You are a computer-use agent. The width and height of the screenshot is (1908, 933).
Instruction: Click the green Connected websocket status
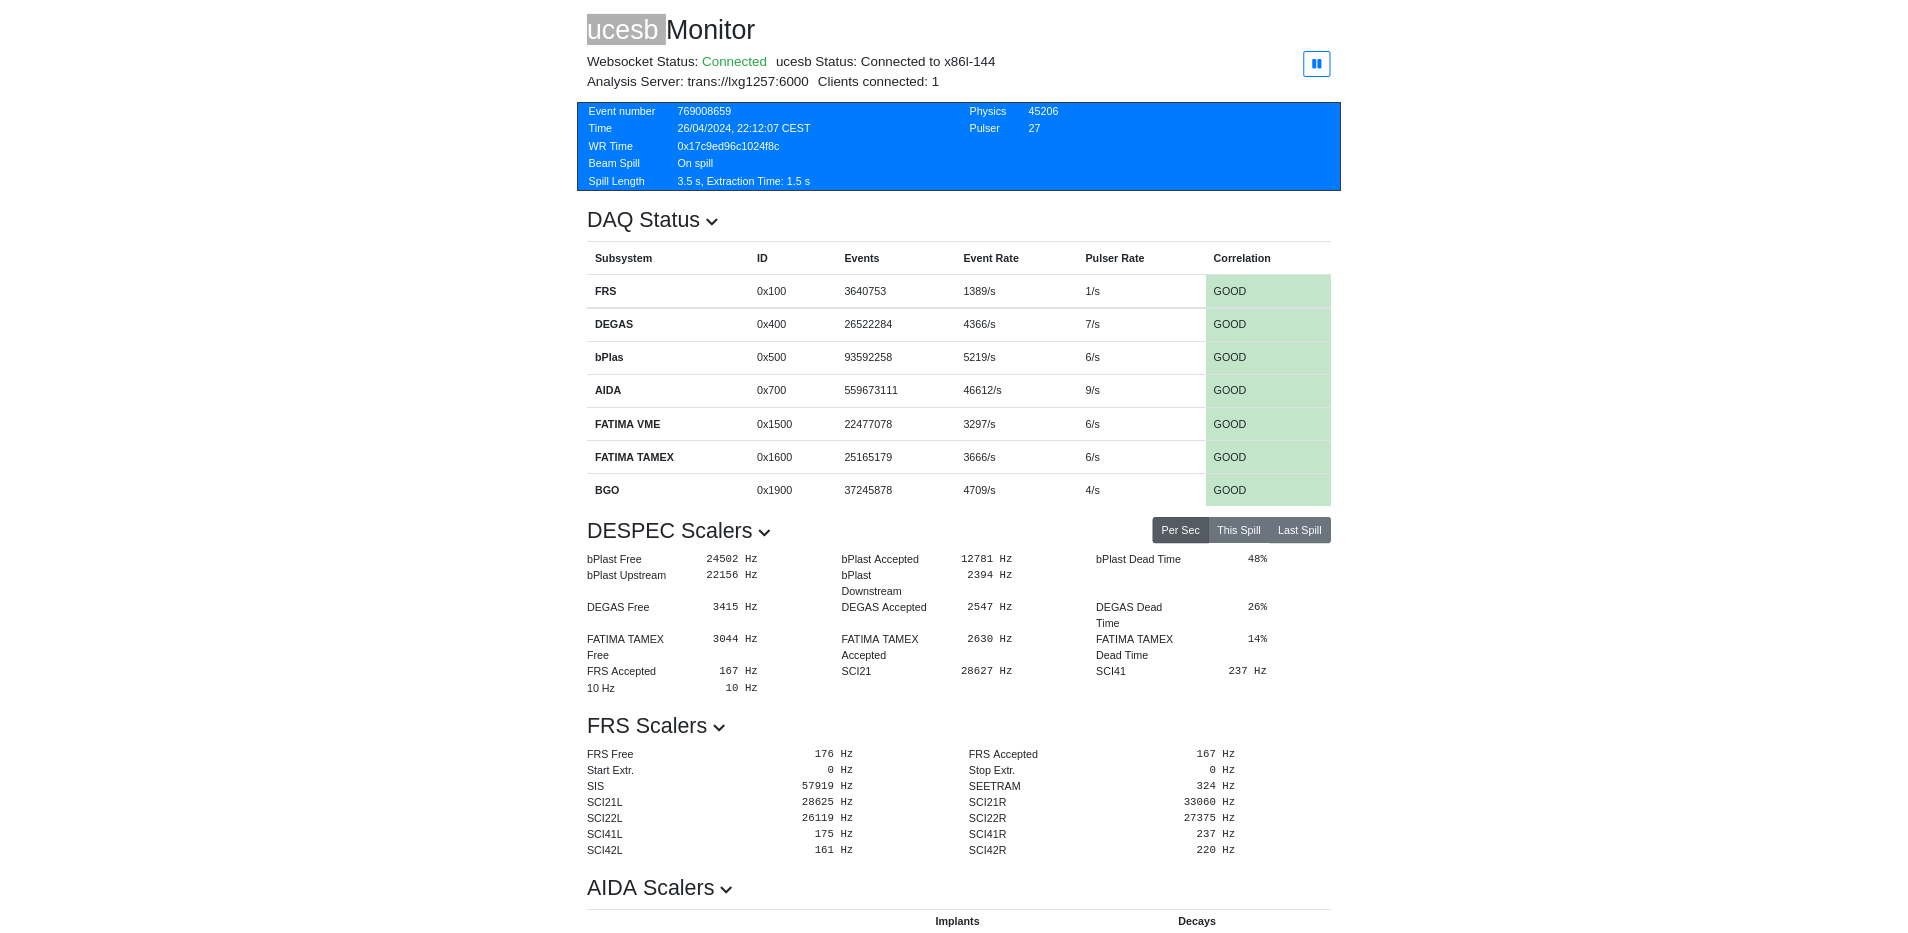point(734,62)
